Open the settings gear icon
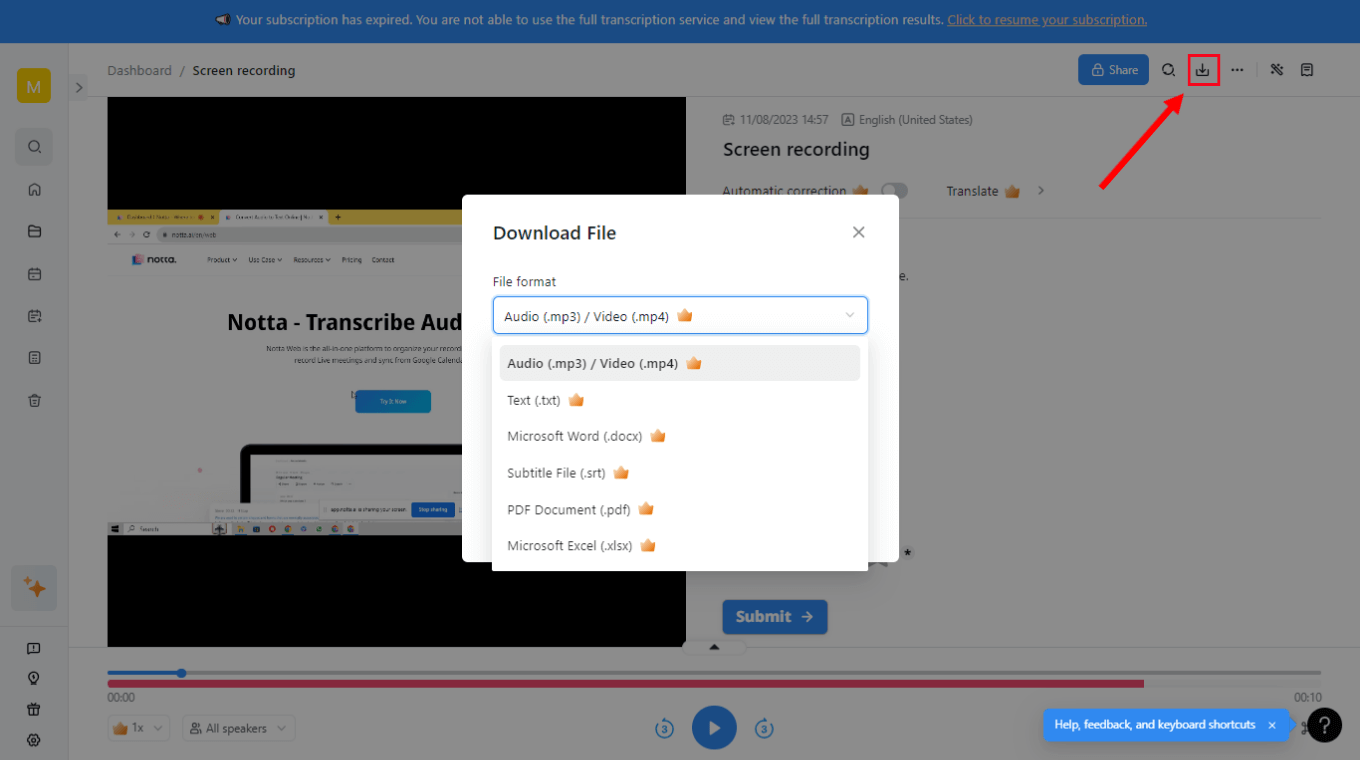The image size is (1360, 760). (34, 740)
